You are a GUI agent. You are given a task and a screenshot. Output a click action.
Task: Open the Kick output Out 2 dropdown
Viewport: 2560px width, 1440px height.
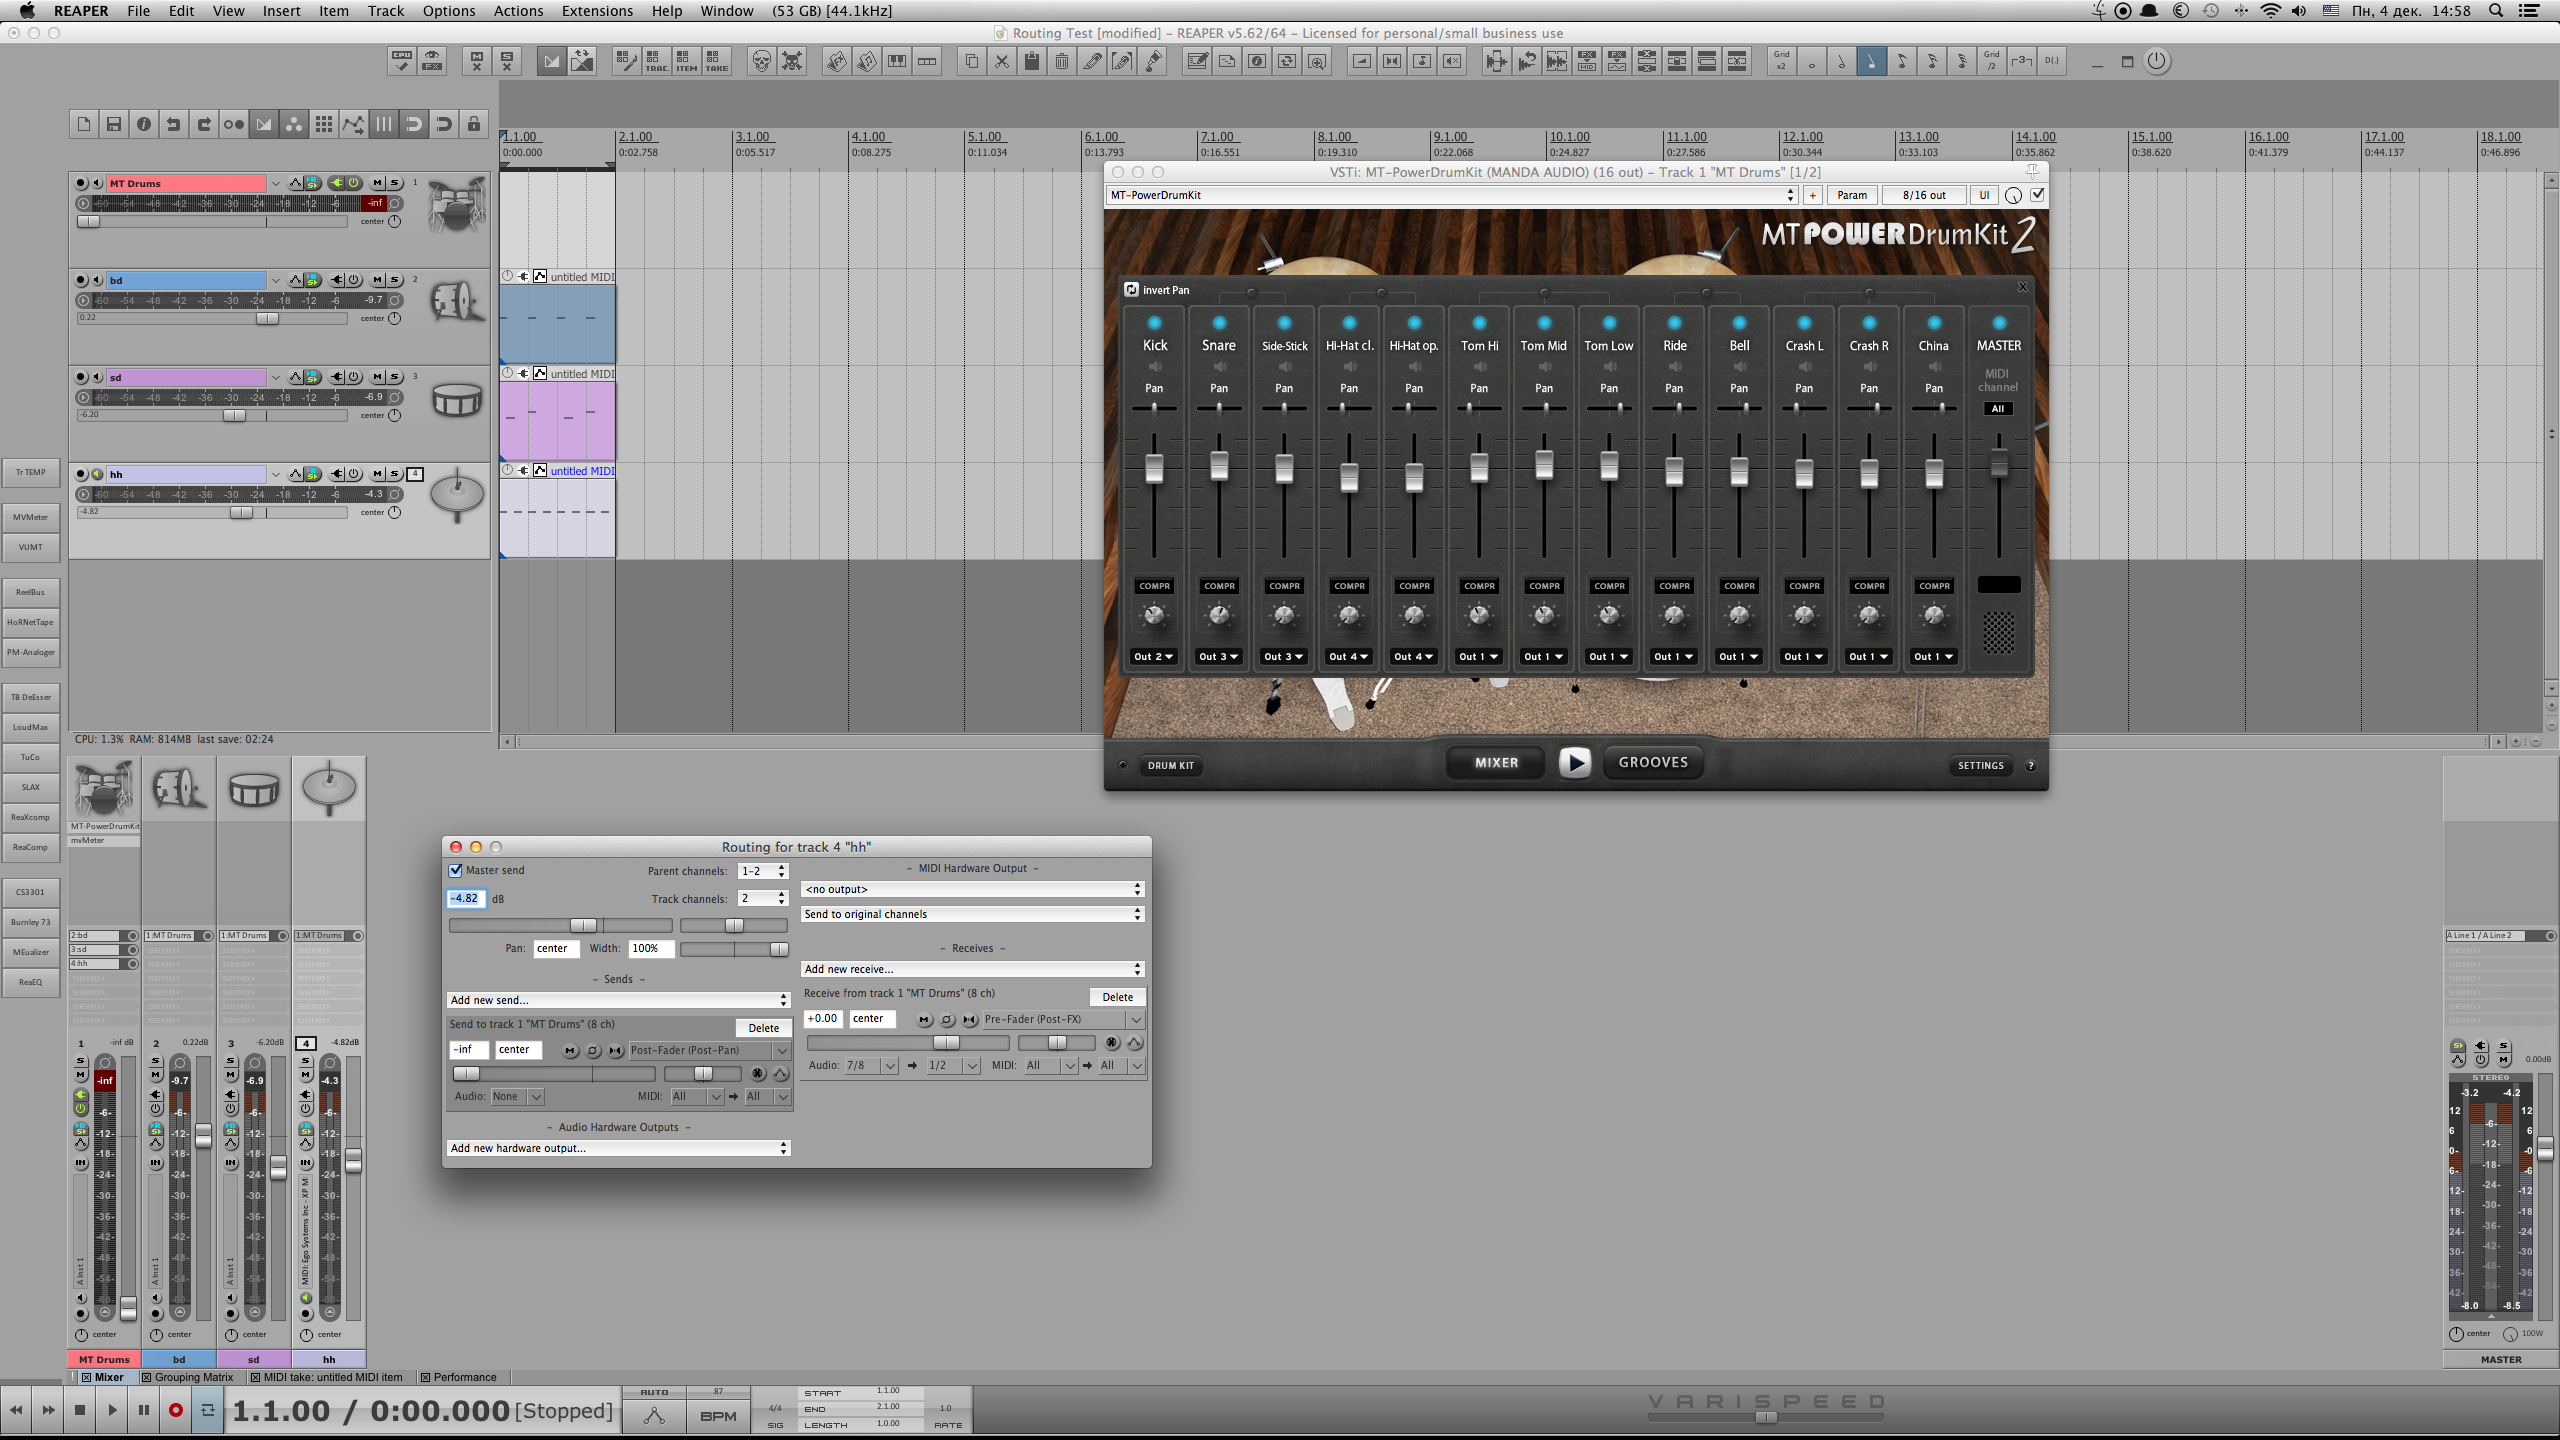click(x=1153, y=657)
